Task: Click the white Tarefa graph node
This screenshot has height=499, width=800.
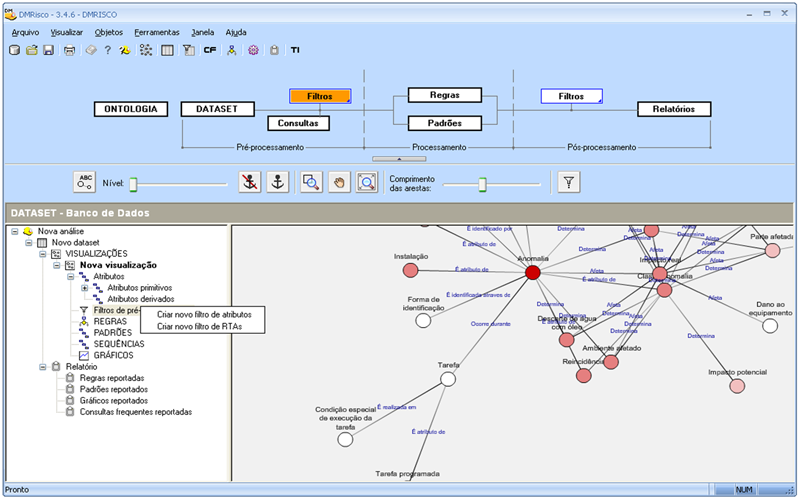Action: 448,379
